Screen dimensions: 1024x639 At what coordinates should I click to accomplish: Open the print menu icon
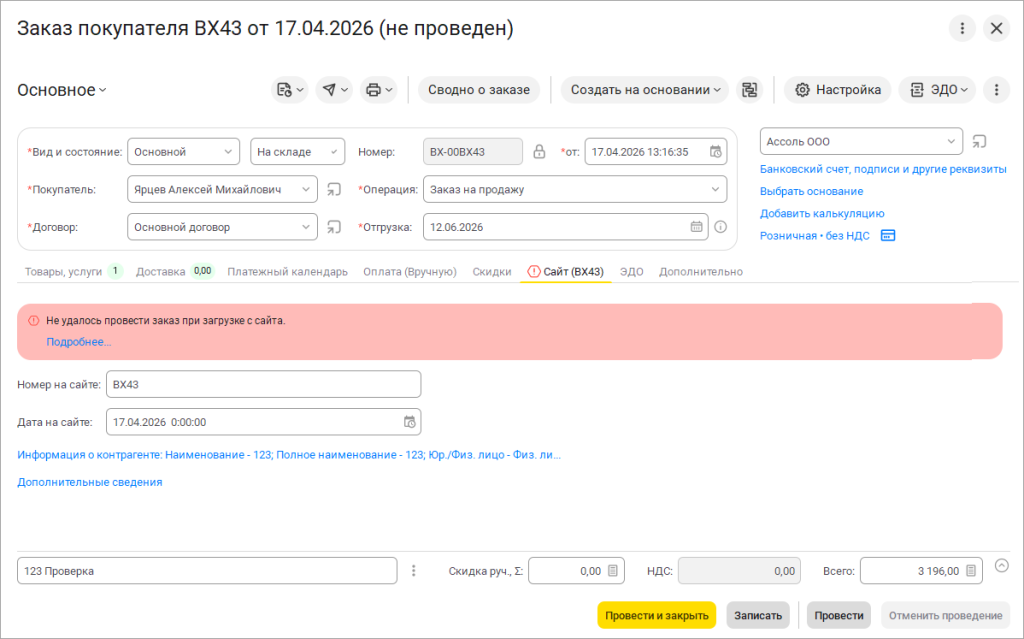[379, 90]
